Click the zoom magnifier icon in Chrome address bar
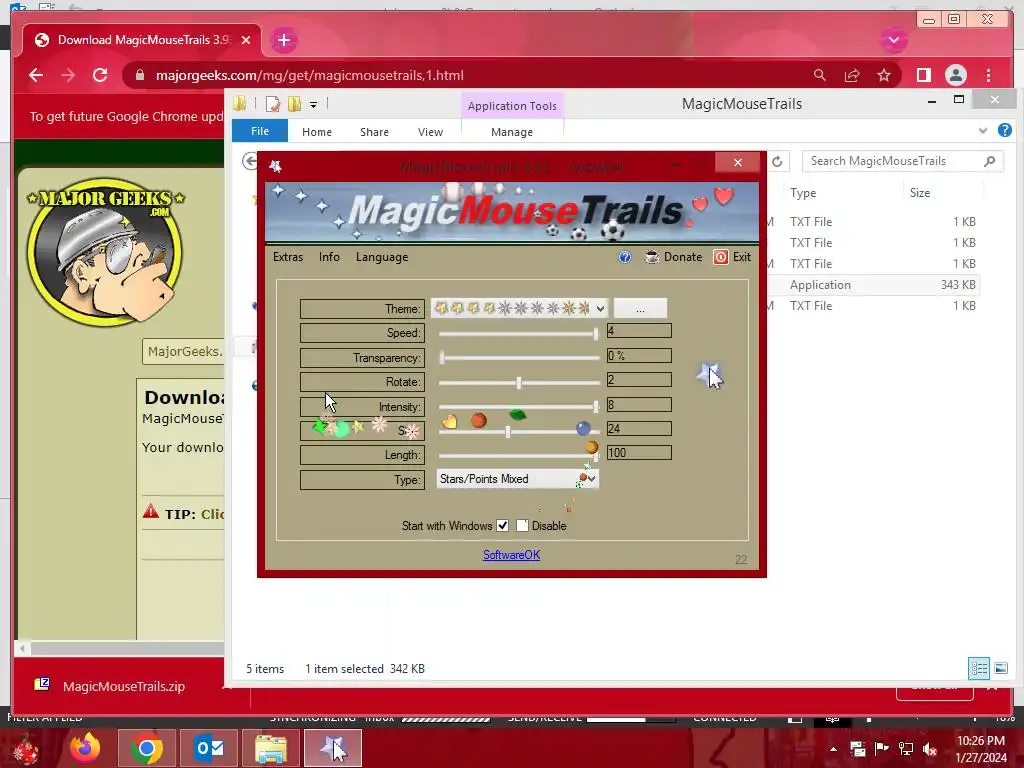This screenshot has height=768, width=1024. click(820, 75)
